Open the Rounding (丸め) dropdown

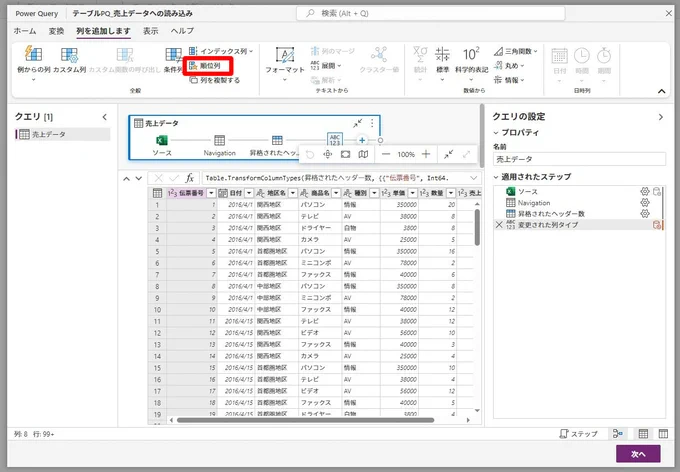tap(509, 66)
